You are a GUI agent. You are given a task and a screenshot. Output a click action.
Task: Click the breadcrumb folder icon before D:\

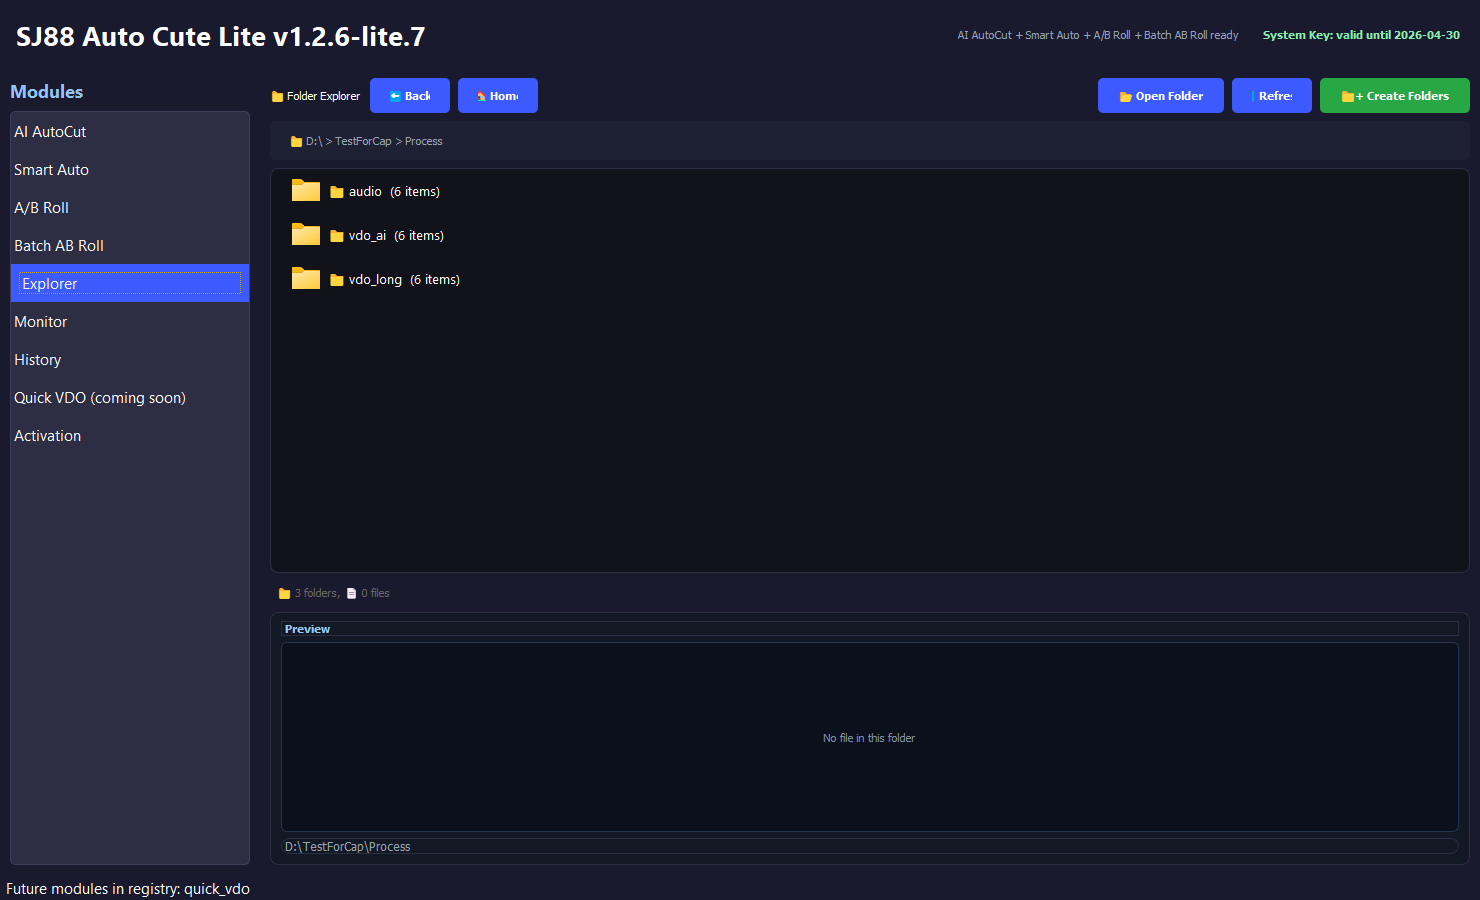(x=296, y=142)
